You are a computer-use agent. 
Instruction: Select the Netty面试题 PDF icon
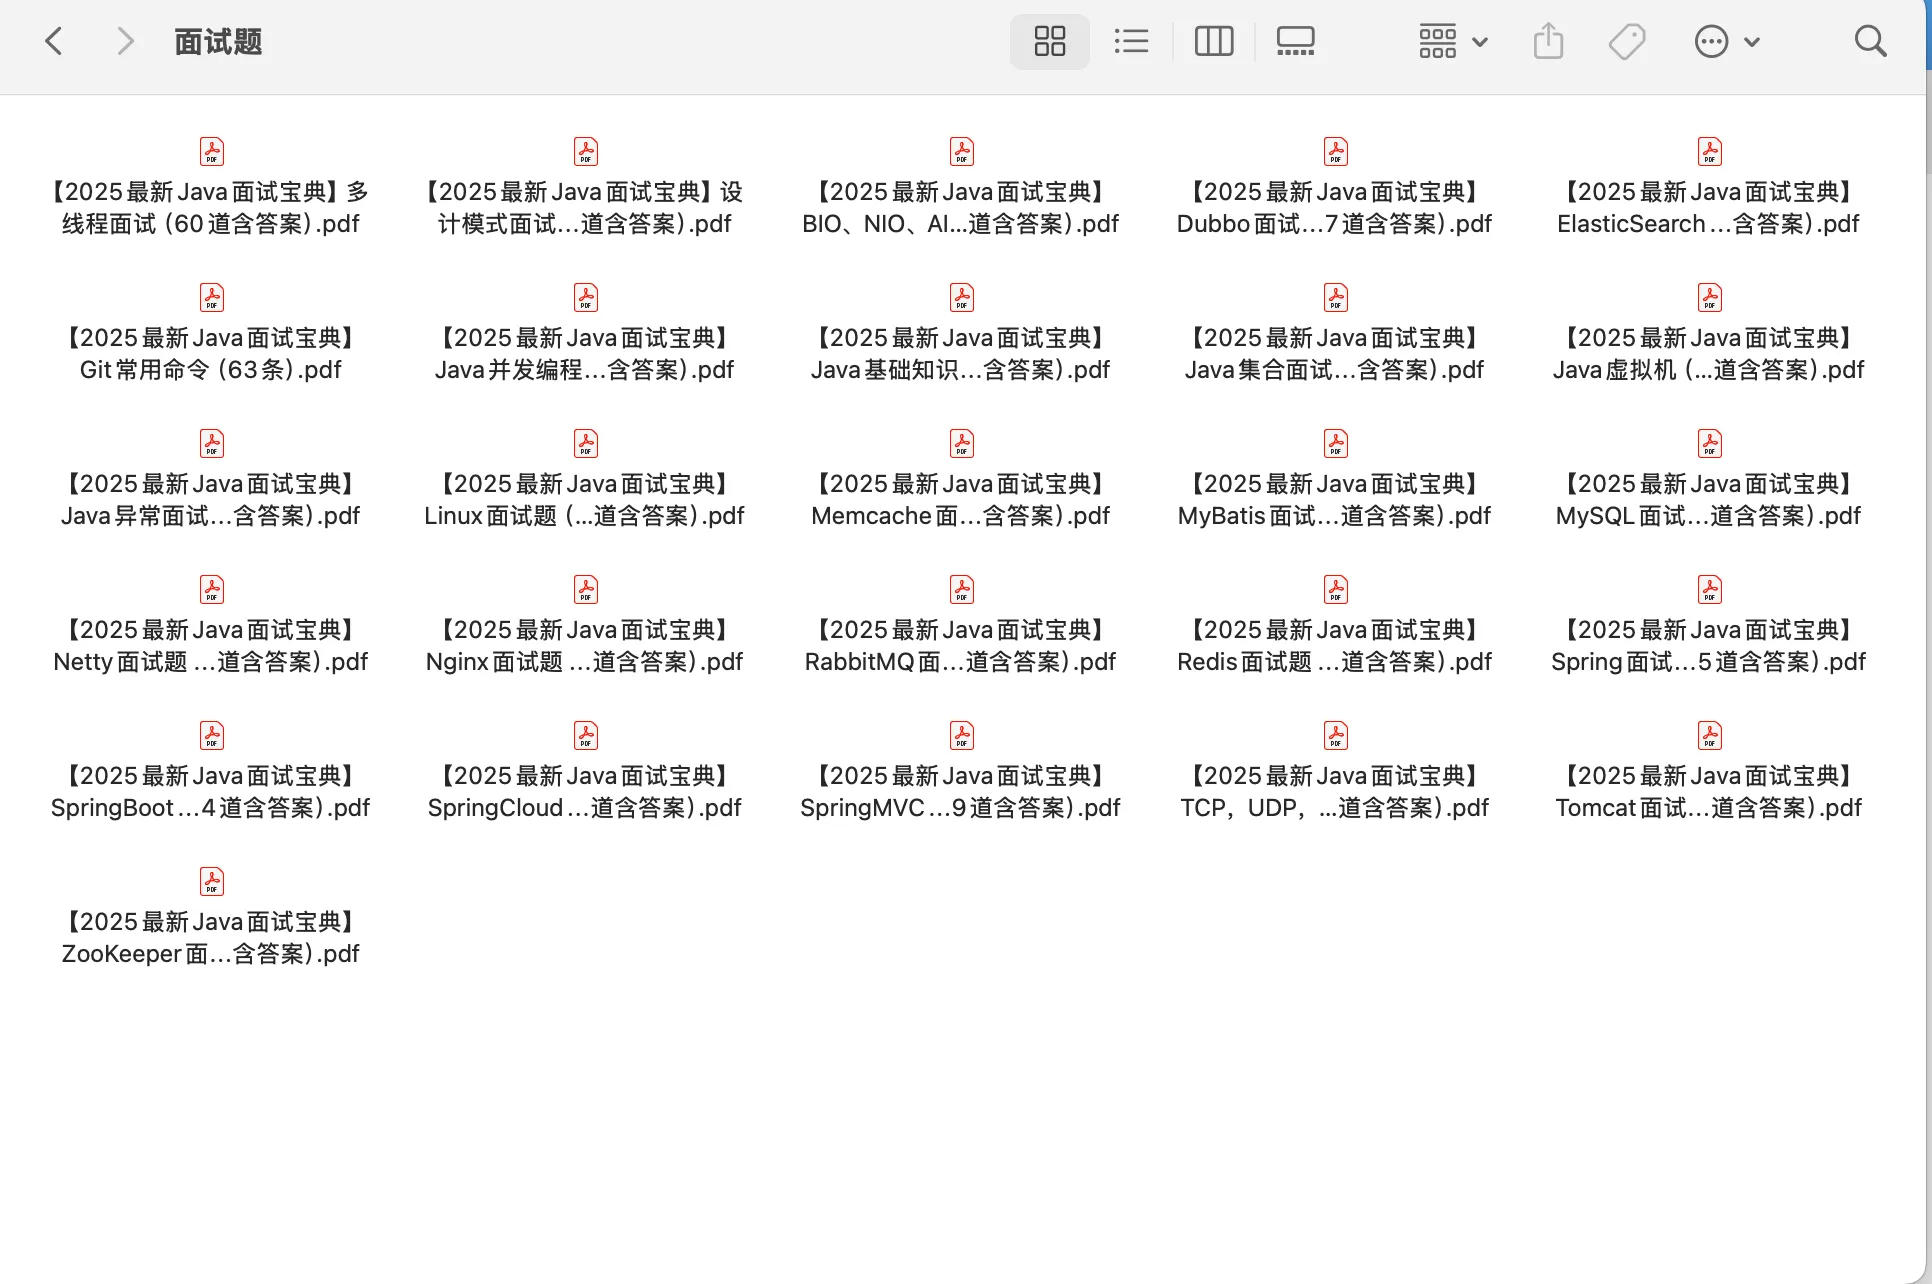211,589
